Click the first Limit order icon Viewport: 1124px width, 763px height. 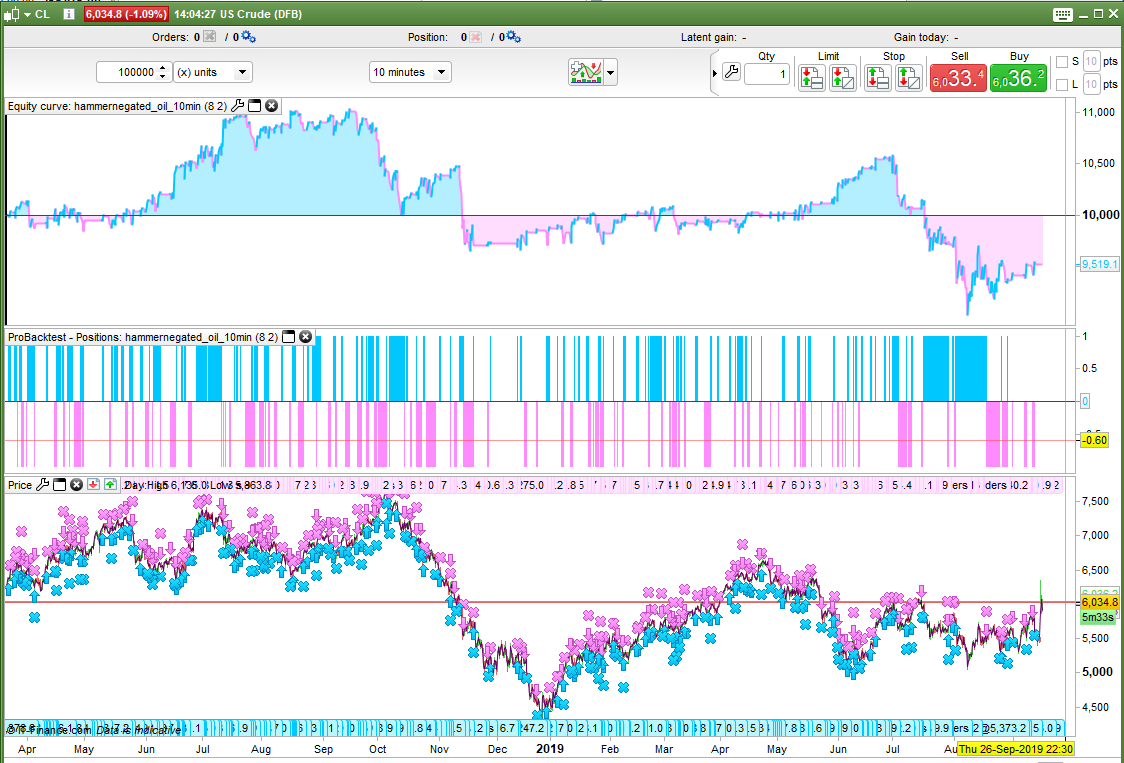coord(812,78)
